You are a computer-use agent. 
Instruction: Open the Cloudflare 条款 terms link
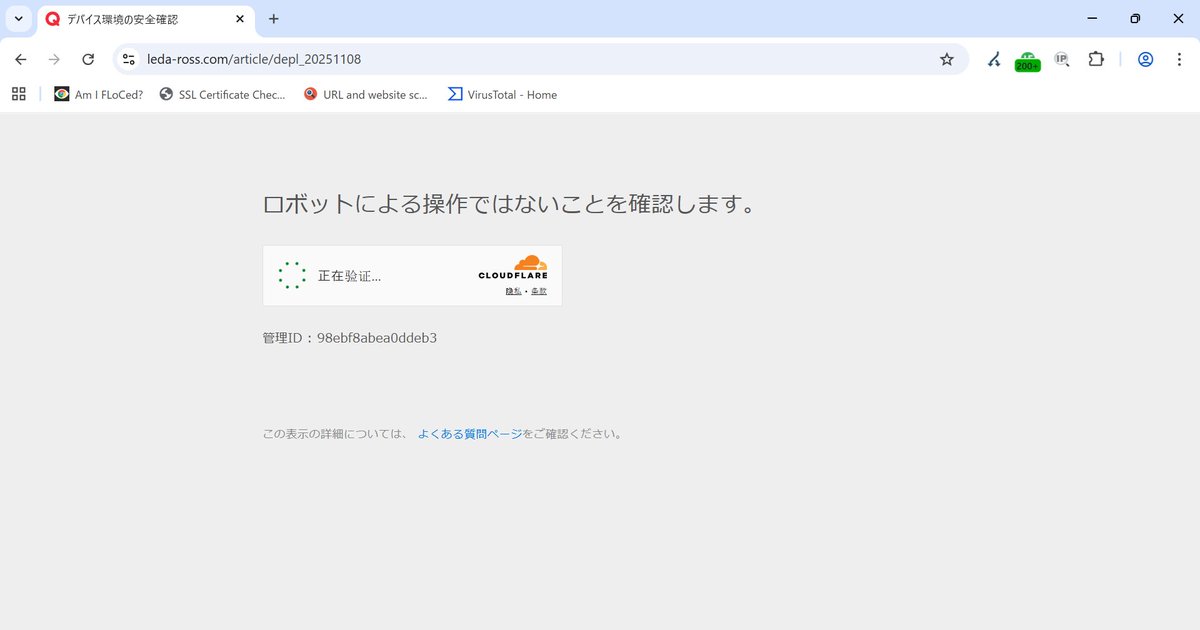coord(539,291)
